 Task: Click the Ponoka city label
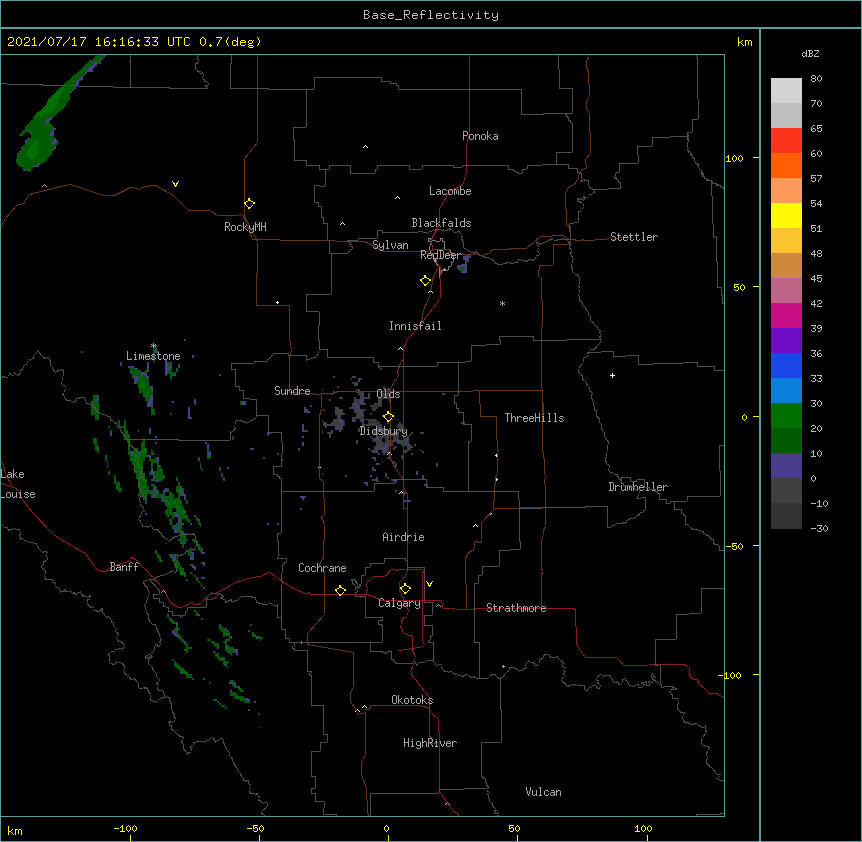480,136
